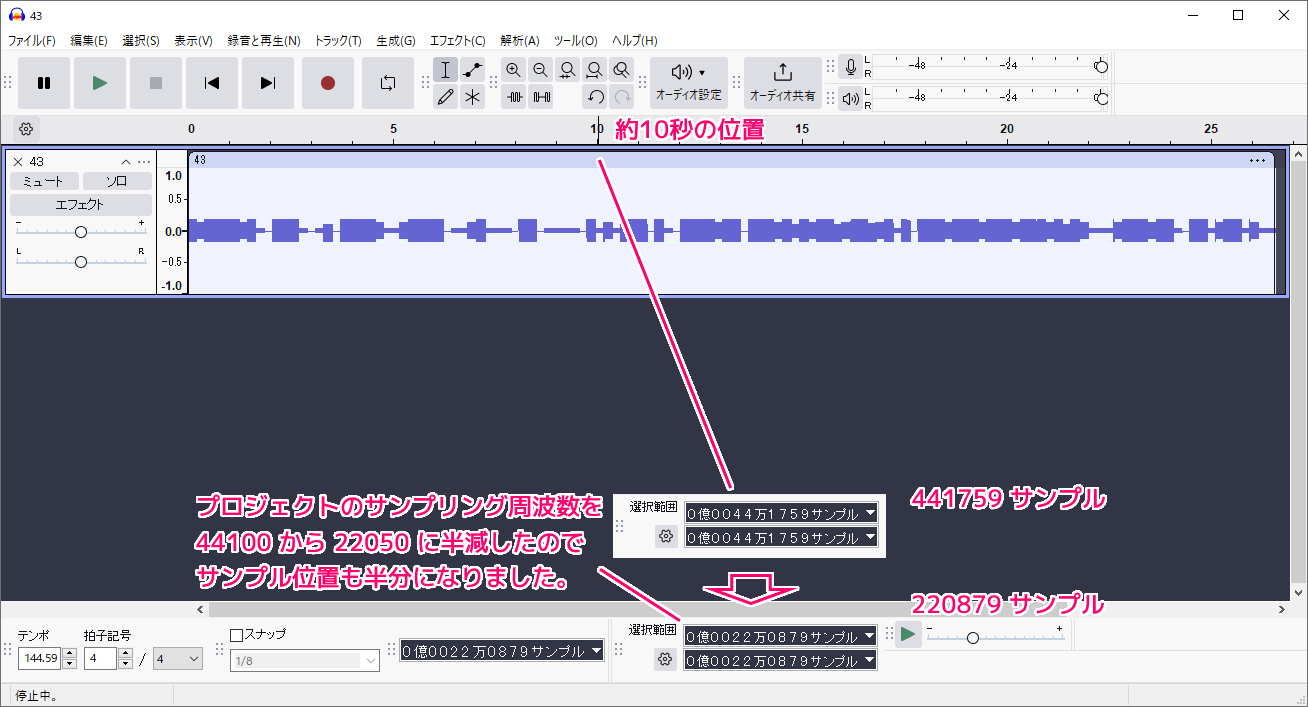This screenshot has height=707, width=1308.
Task: Select the Draw pencil tool
Action: click(x=446, y=97)
